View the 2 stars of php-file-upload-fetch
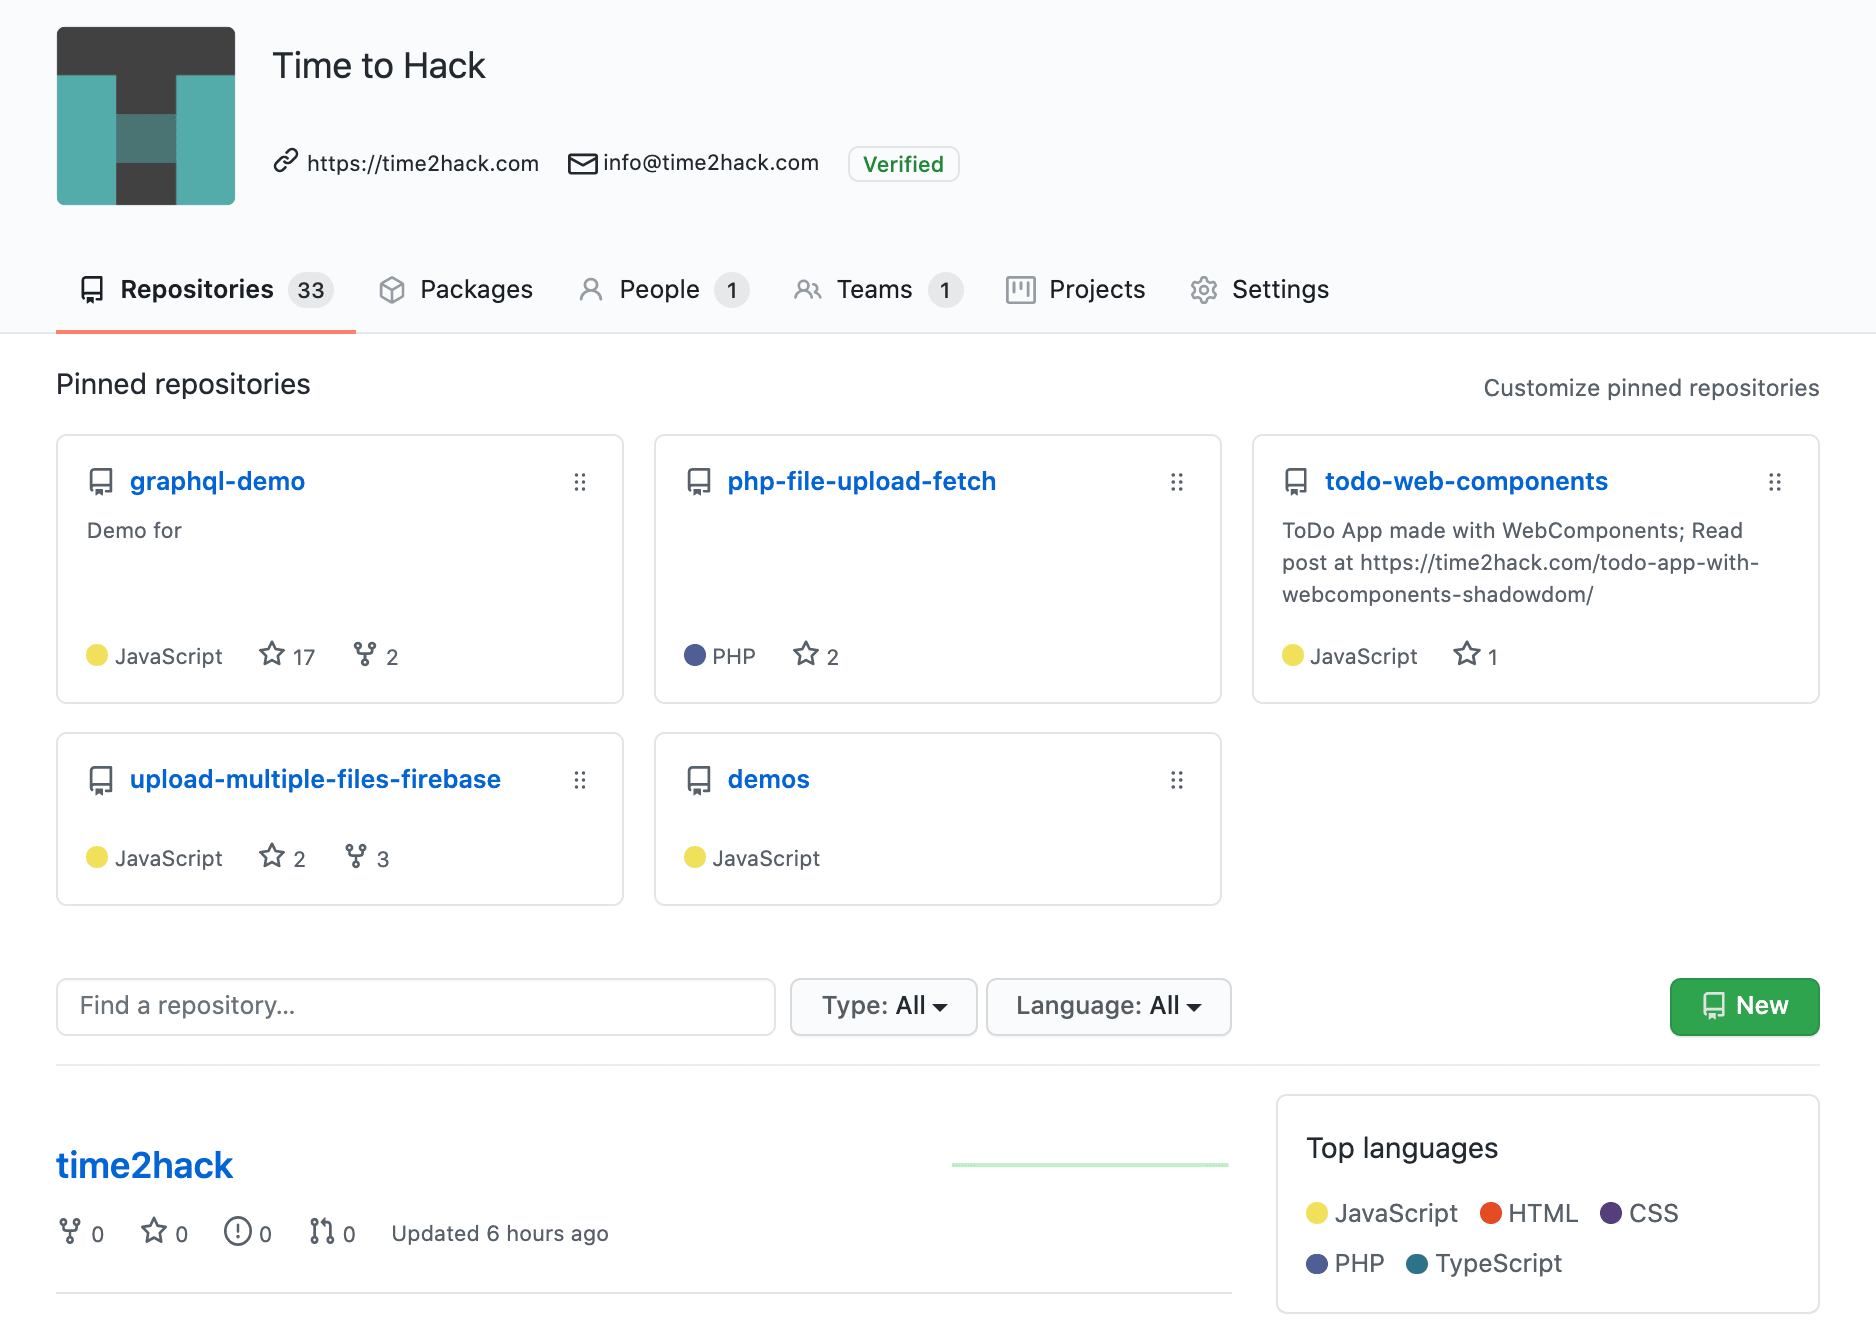1876x1332 pixels. (x=816, y=655)
